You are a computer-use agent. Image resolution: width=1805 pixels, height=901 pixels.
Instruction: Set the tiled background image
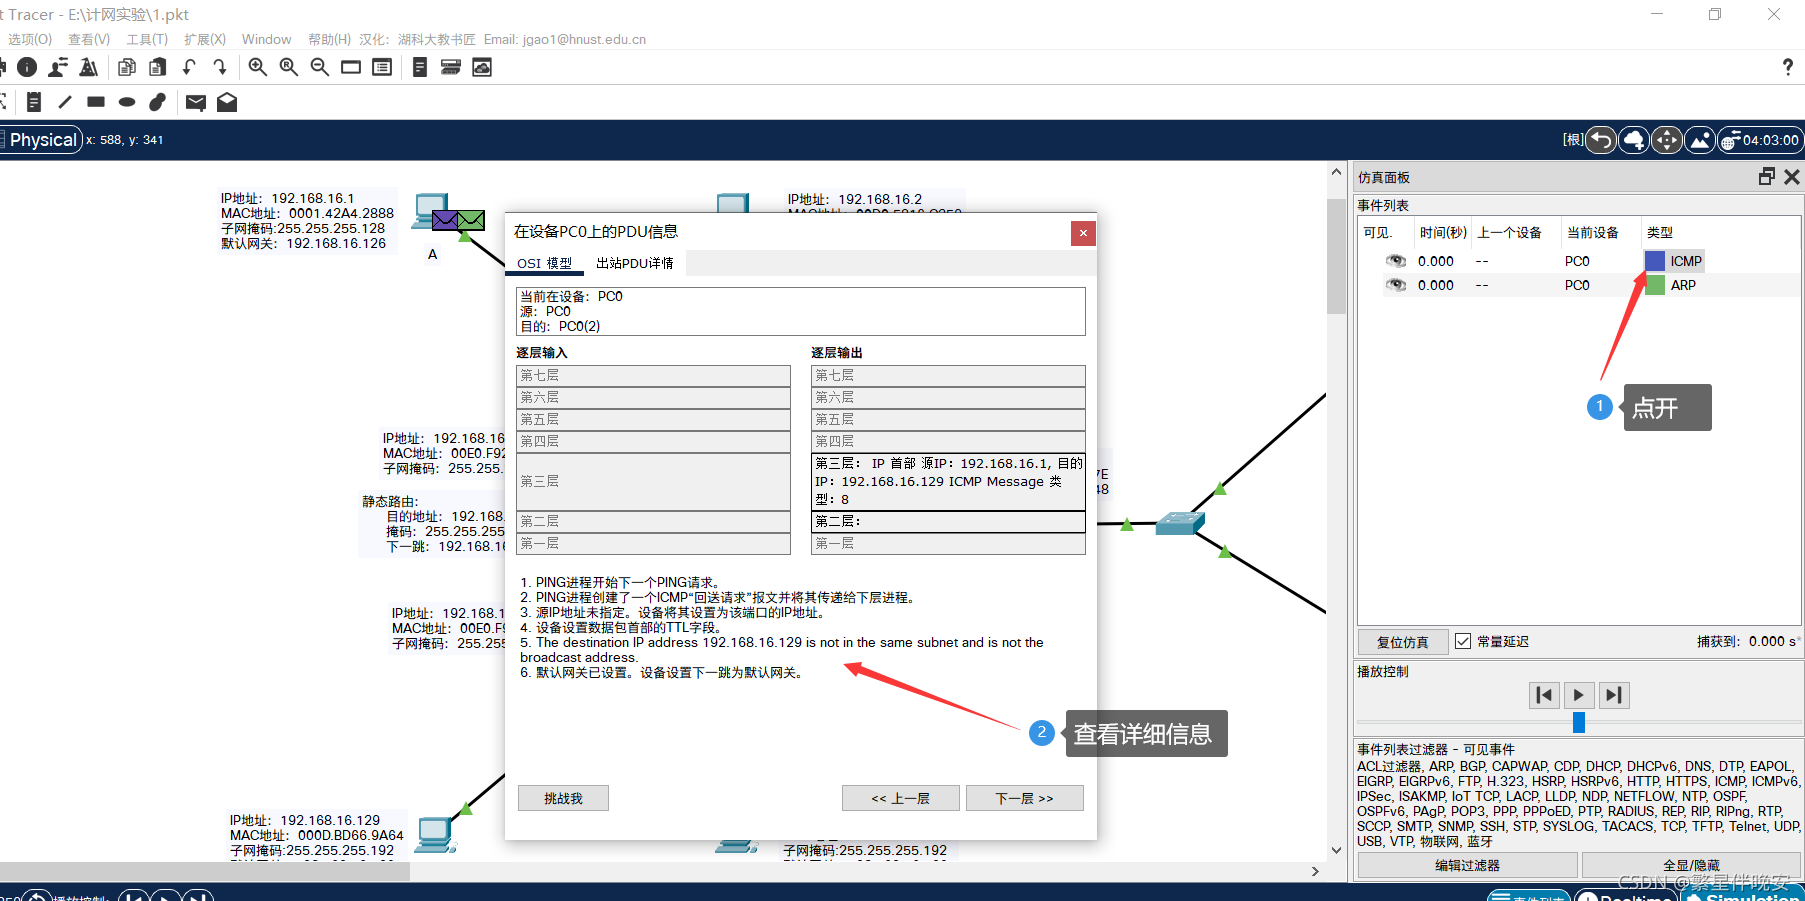1700,140
